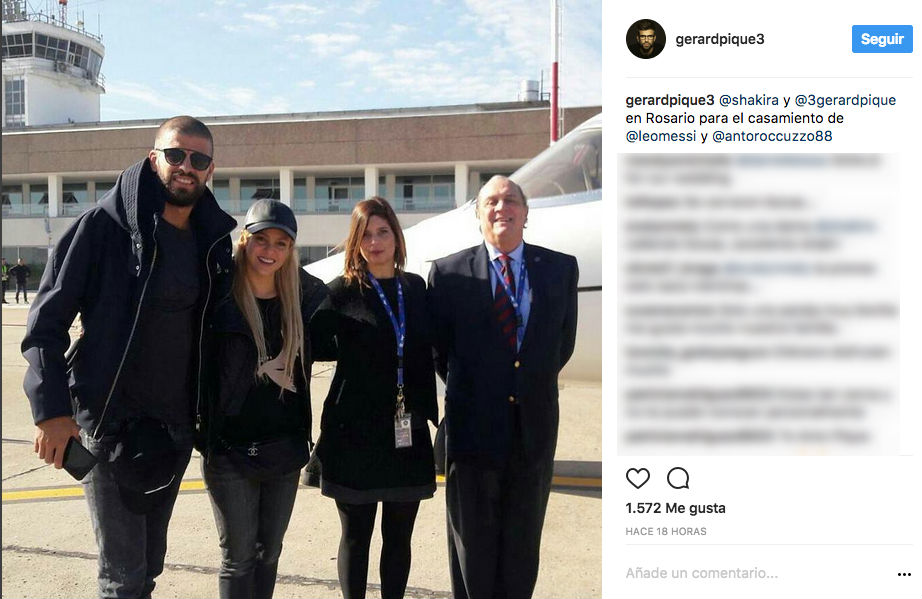This screenshot has height=599, width=922.
Task: Focus the Añade un comentario field
Action: [759, 573]
